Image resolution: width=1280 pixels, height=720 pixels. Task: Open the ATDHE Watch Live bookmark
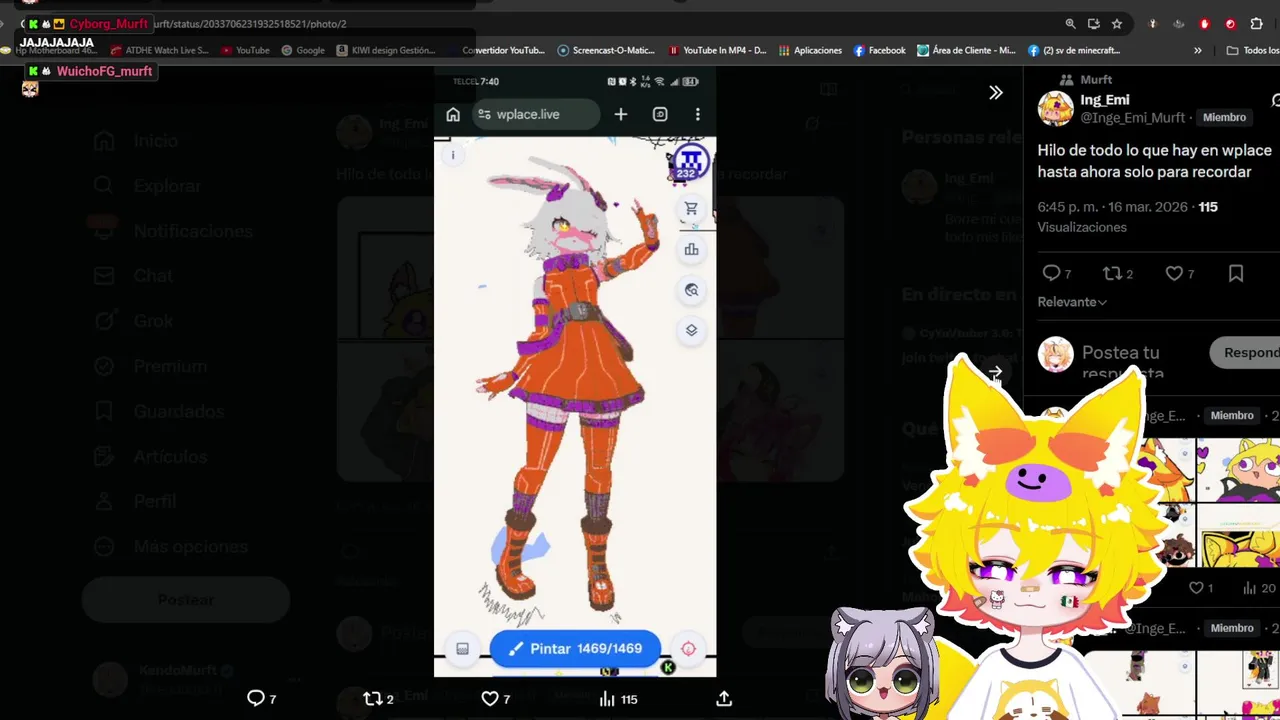160,50
